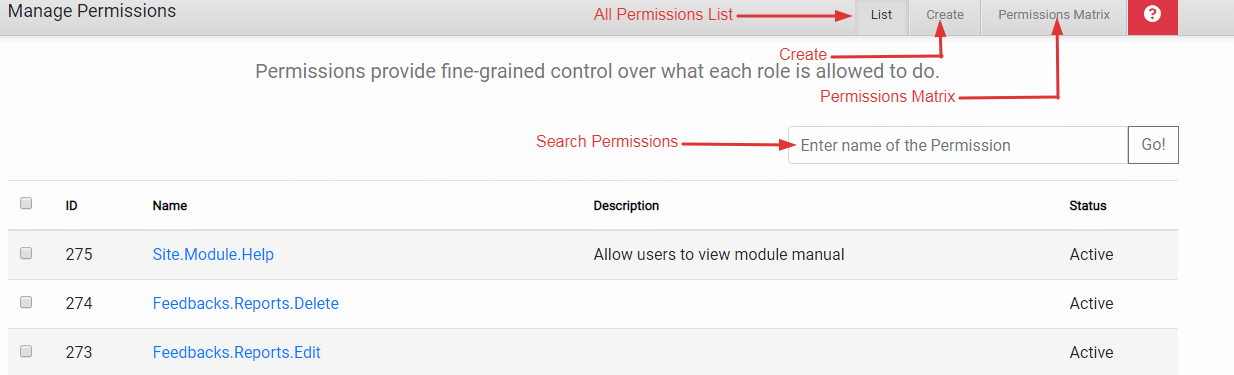1234x375 pixels.
Task: Click the ID column header
Action: tap(72, 206)
